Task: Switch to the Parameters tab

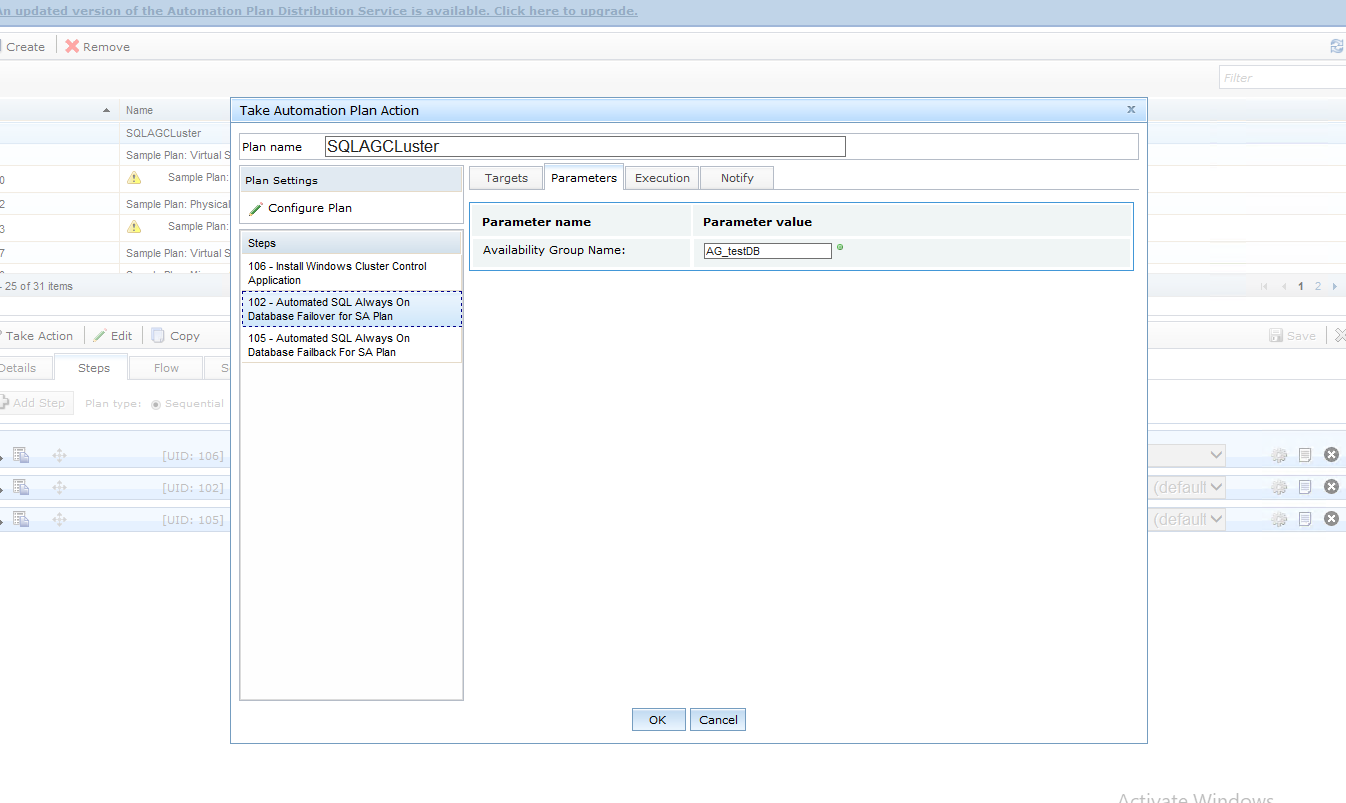Action: (584, 178)
